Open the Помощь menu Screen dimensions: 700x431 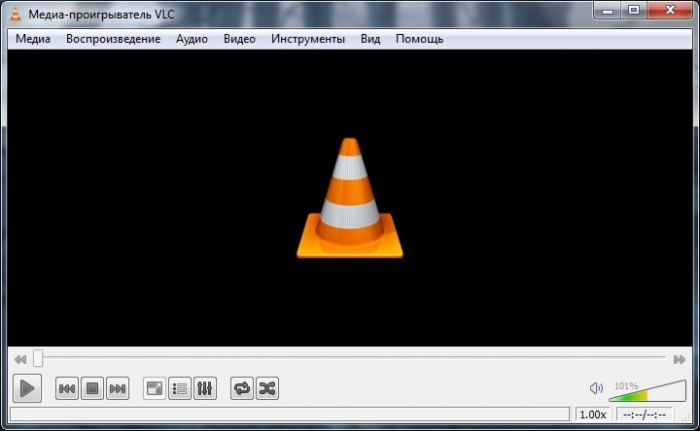419,39
